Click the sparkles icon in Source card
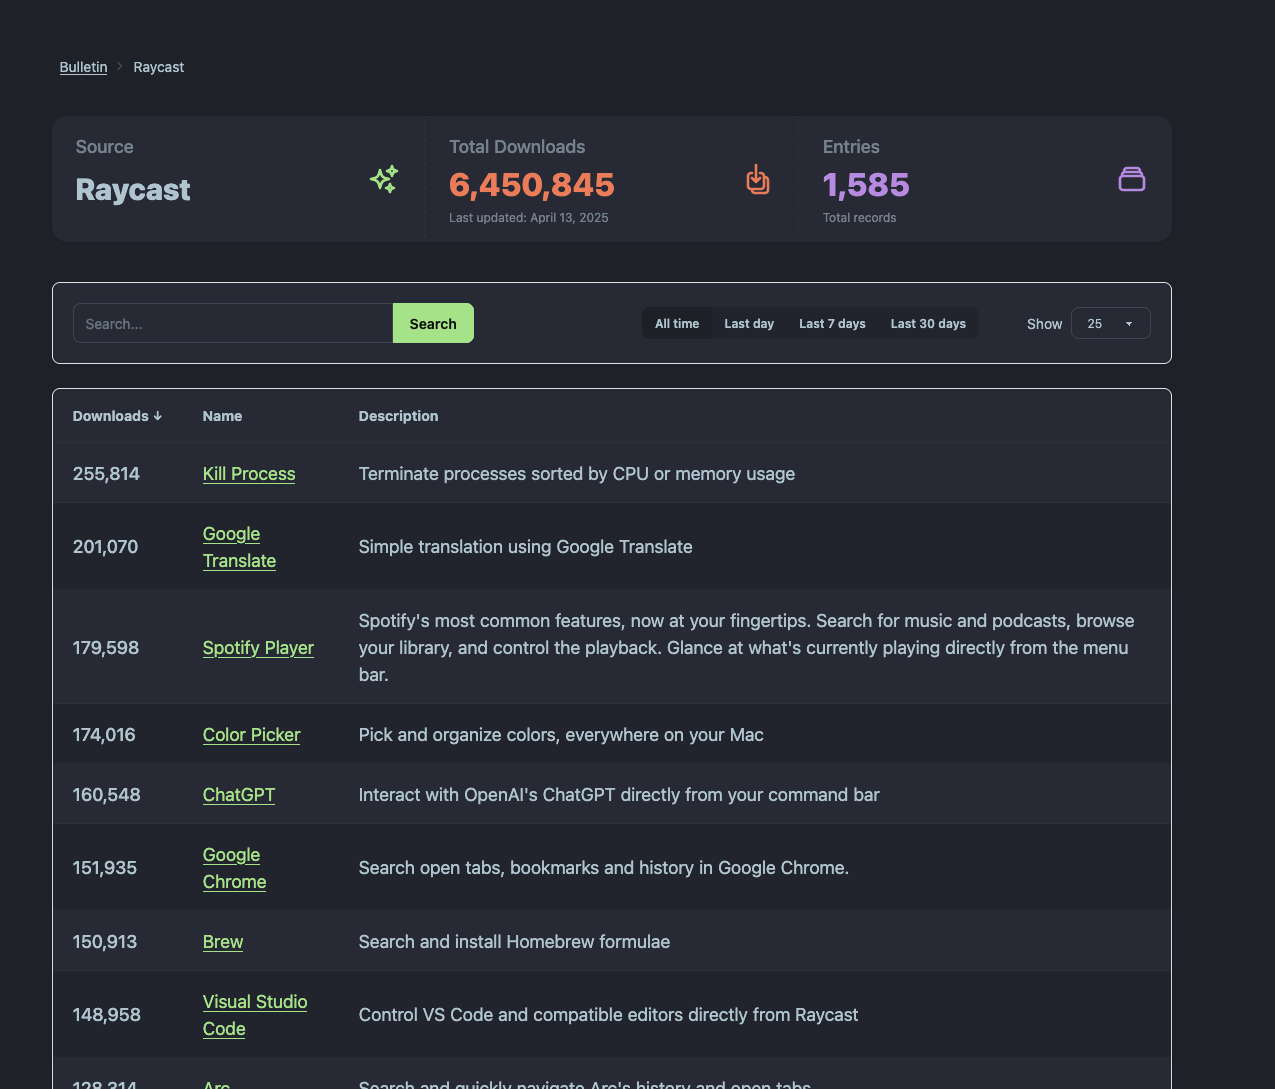This screenshot has height=1089, width=1275. pyautogui.click(x=384, y=179)
